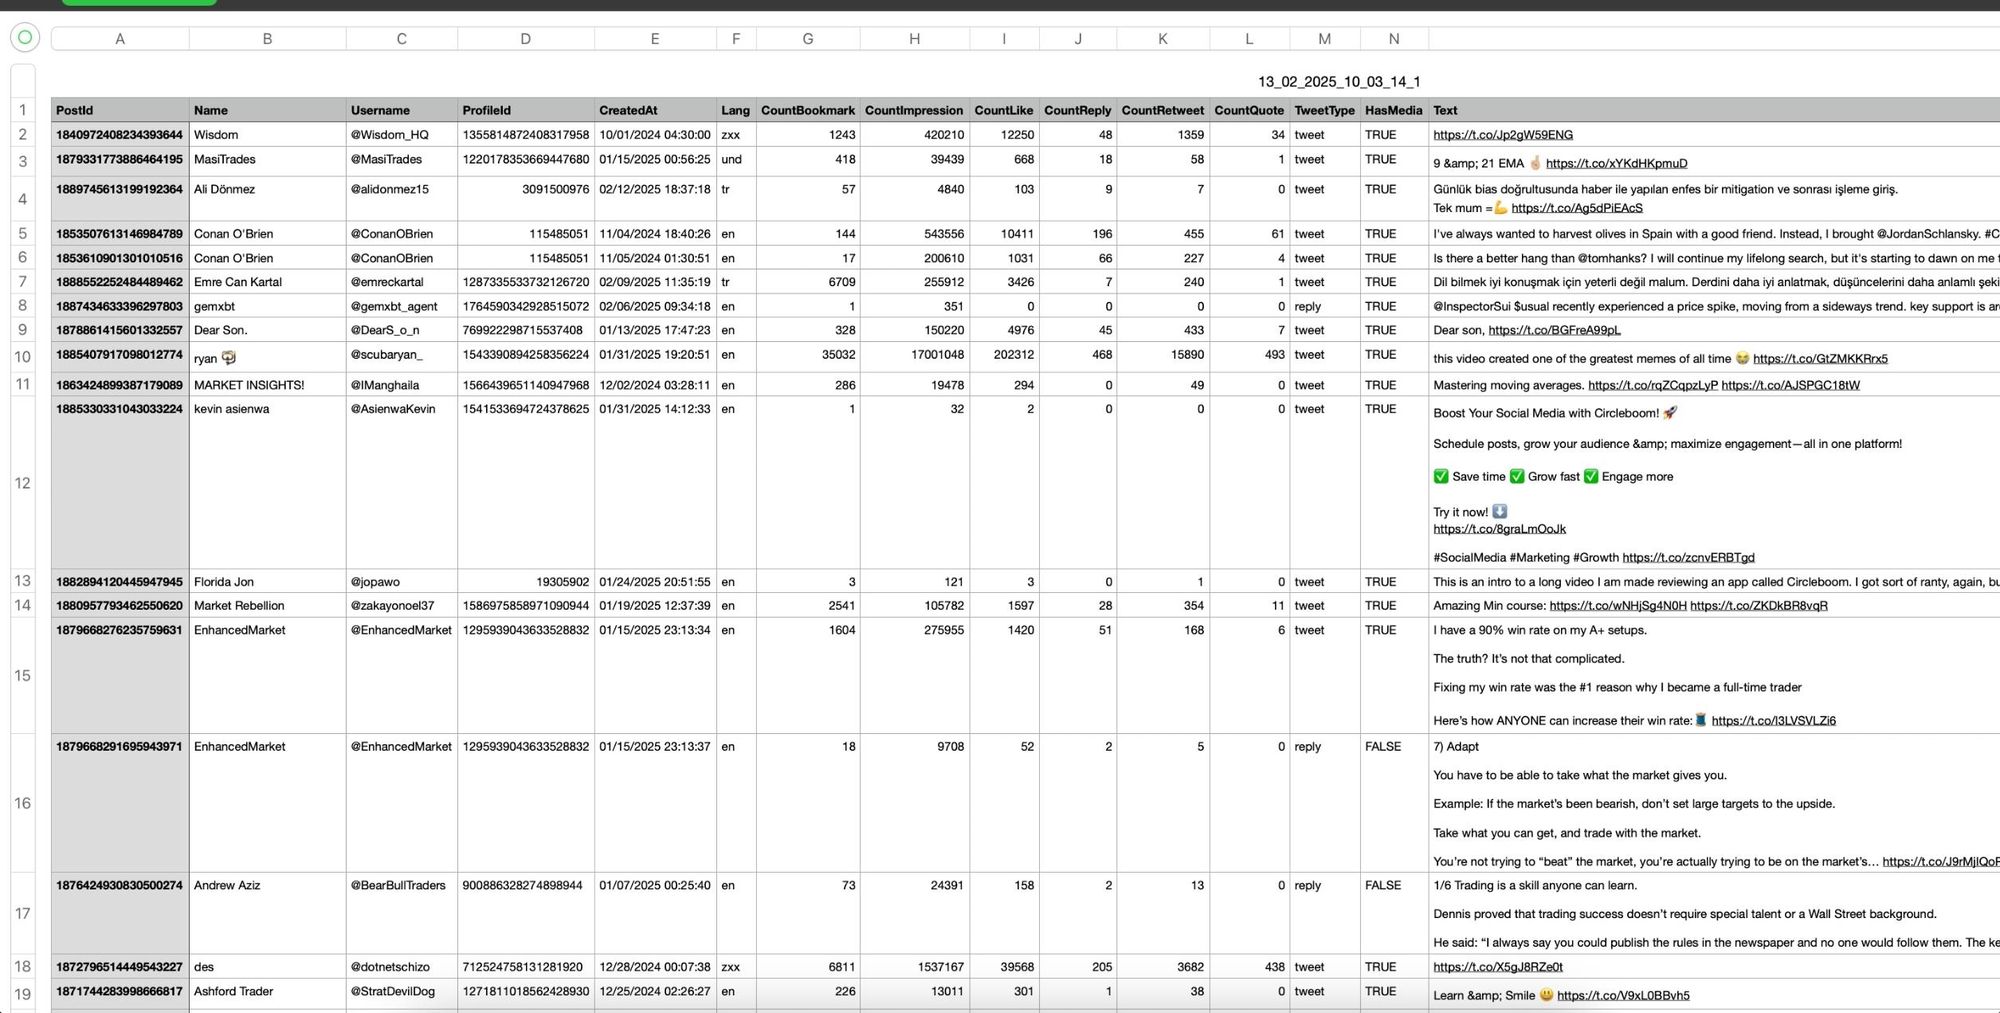Open the link https://t.co/Jp2gW59ENG
This screenshot has height=1013, width=2000.
point(1503,134)
